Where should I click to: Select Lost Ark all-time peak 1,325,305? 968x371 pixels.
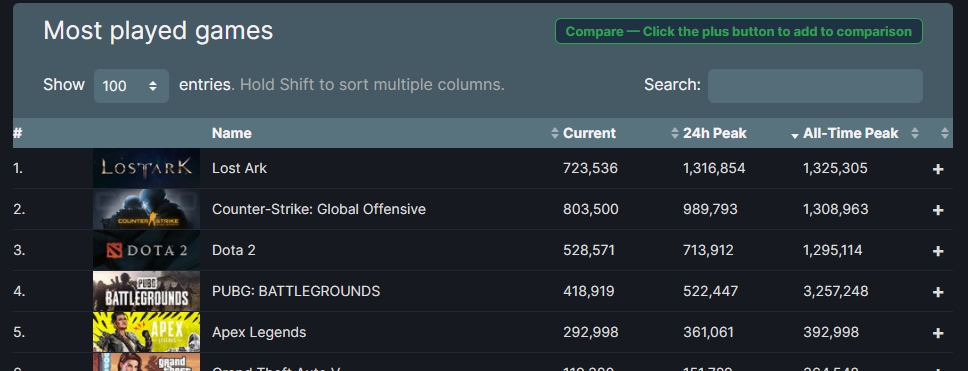click(835, 168)
